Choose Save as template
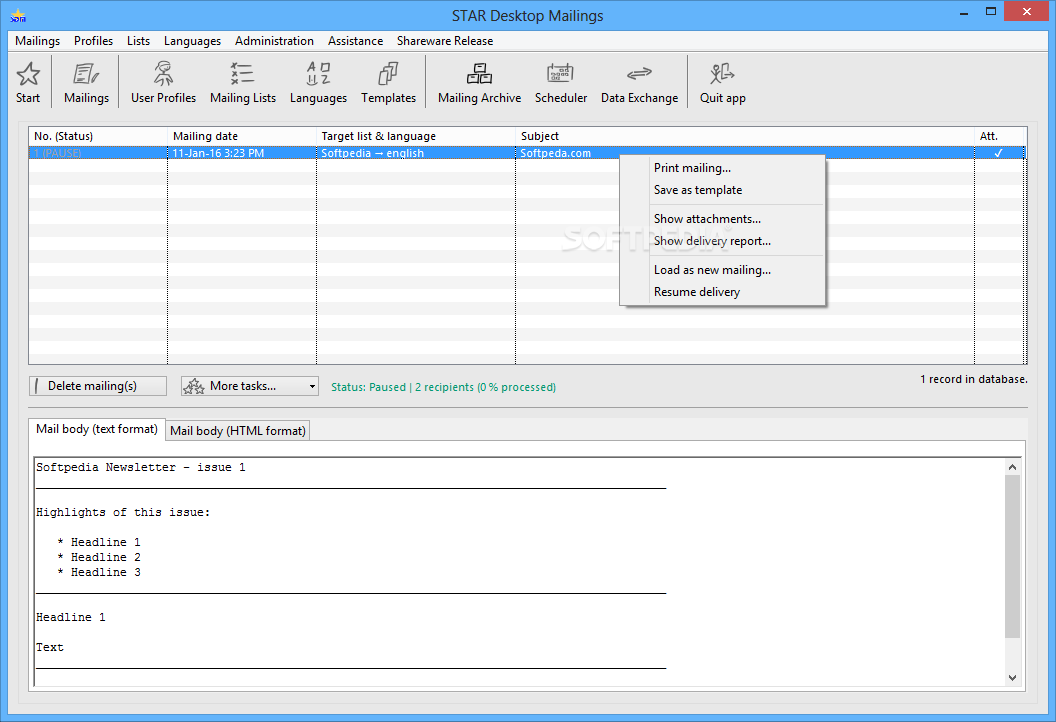 [x=723, y=191]
